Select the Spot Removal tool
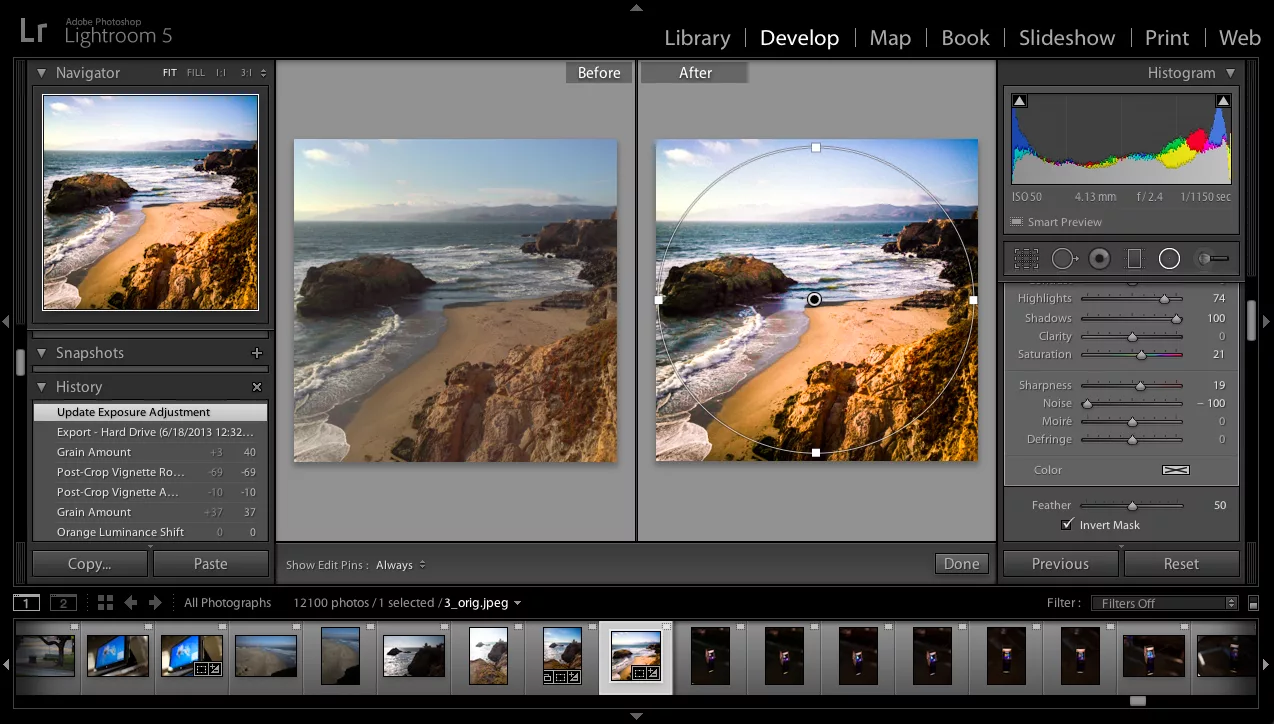The width and height of the screenshot is (1274, 724). pyautogui.click(x=1063, y=259)
